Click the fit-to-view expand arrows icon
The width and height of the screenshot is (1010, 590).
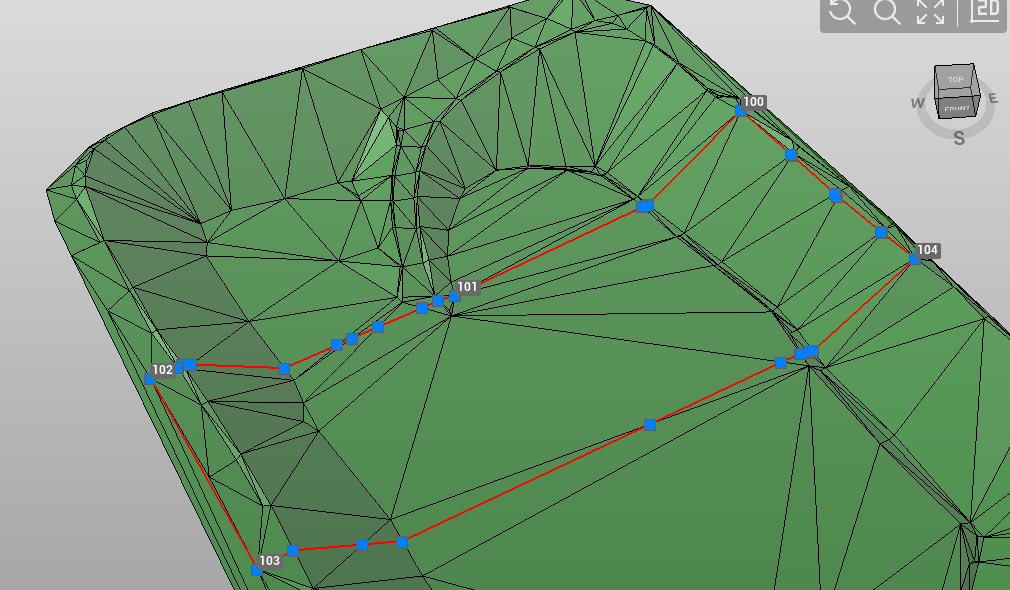pyautogui.click(x=930, y=14)
